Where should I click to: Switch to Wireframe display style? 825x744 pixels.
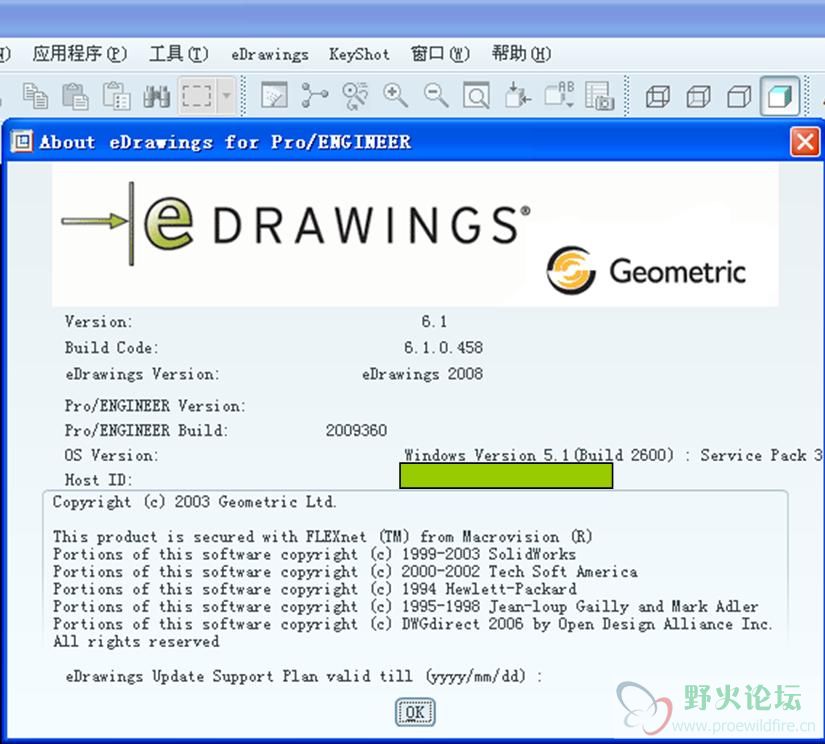(658, 97)
